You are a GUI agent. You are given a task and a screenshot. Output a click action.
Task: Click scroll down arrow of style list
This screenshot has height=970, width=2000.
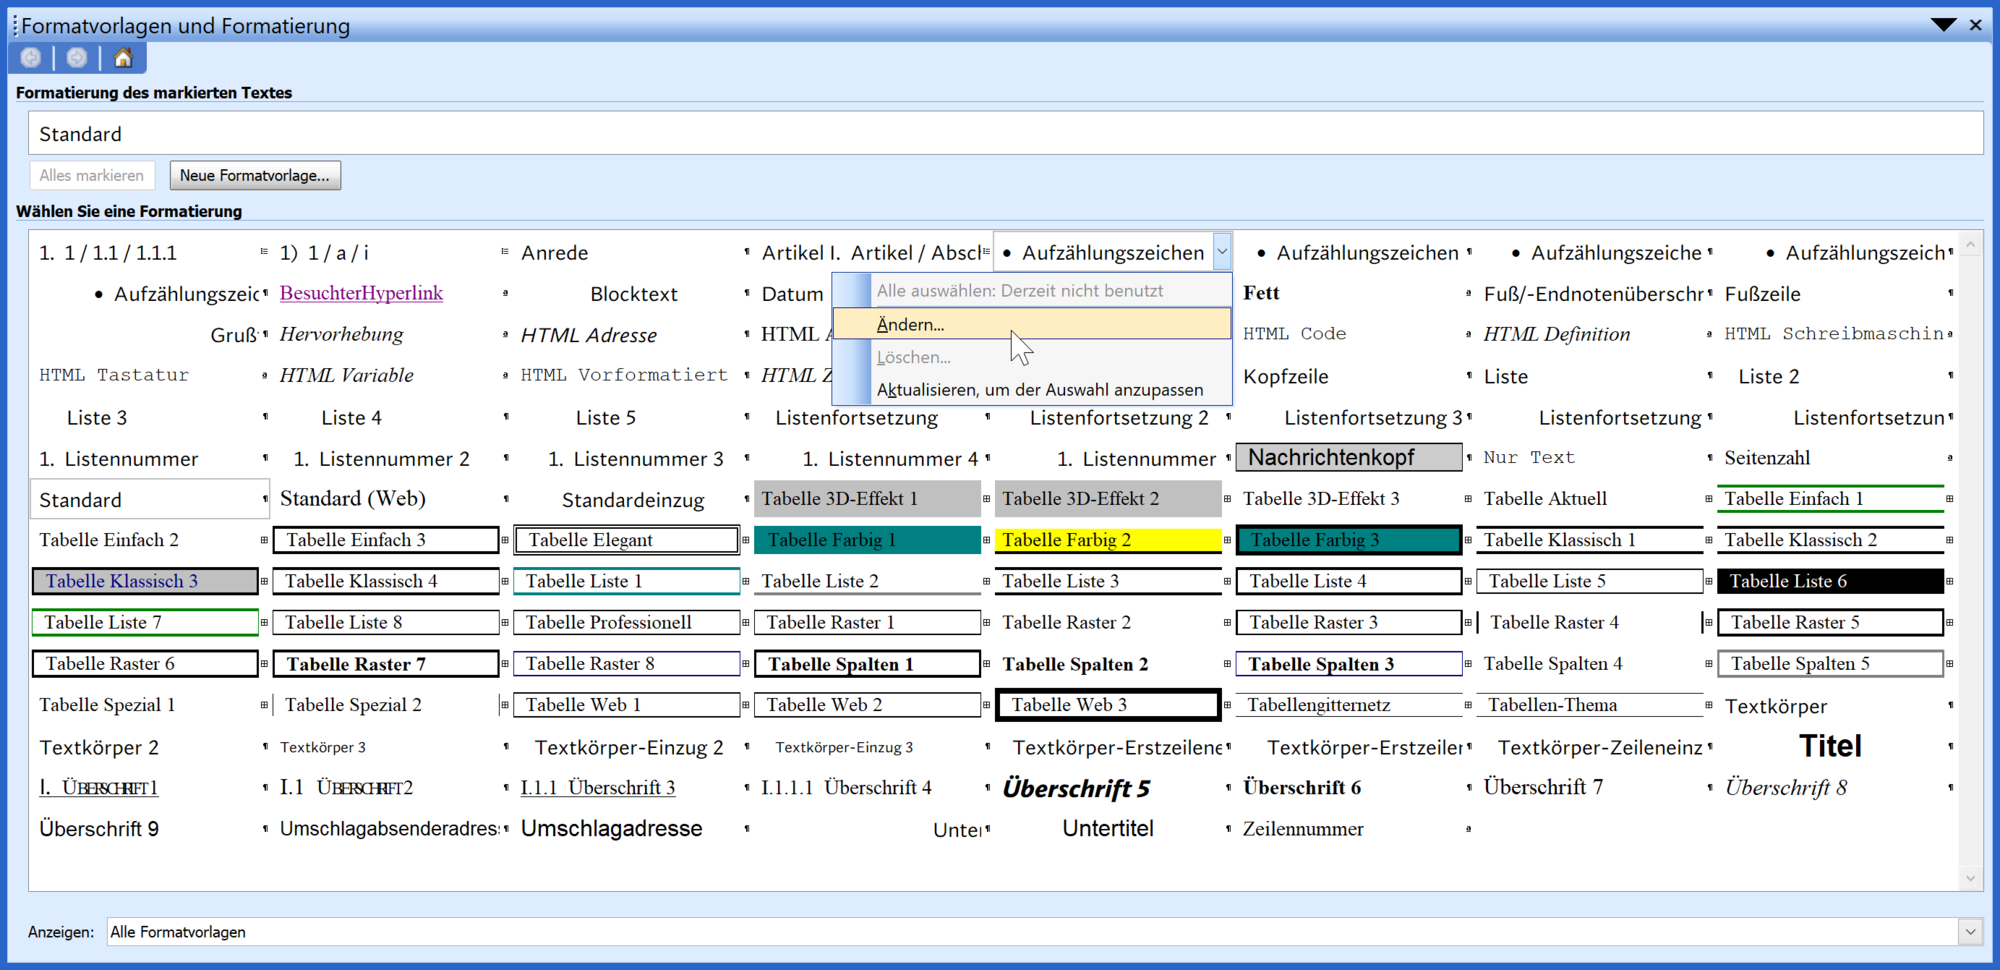(x=1970, y=879)
